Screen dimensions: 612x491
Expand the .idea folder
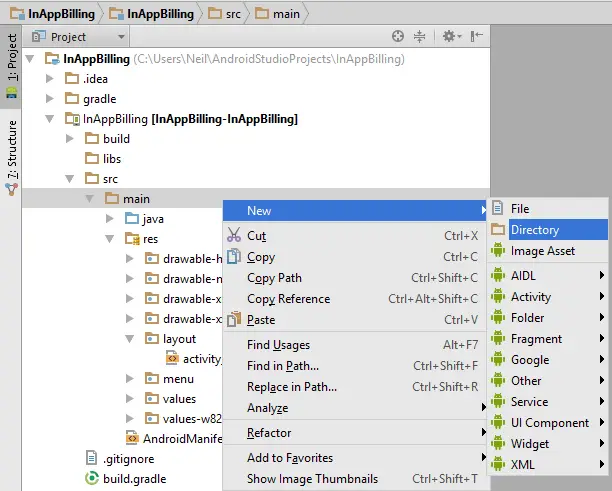[x=50, y=78]
